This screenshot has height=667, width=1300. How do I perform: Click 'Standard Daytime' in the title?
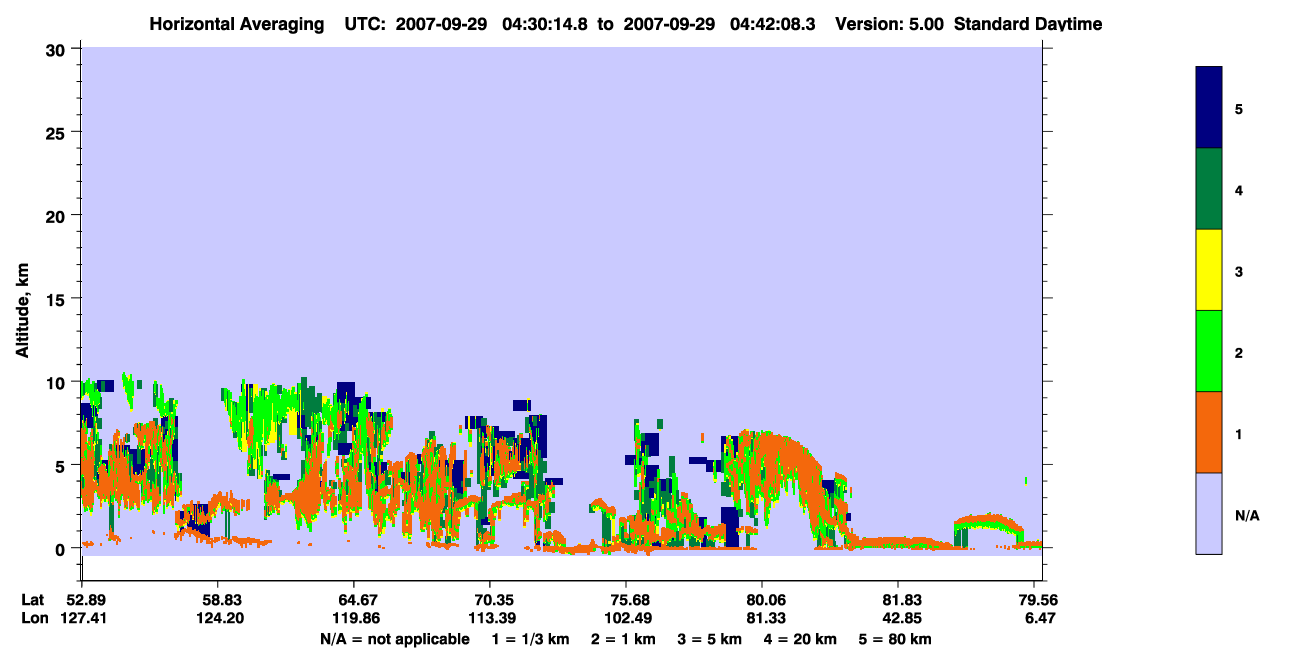(1028, 24)
